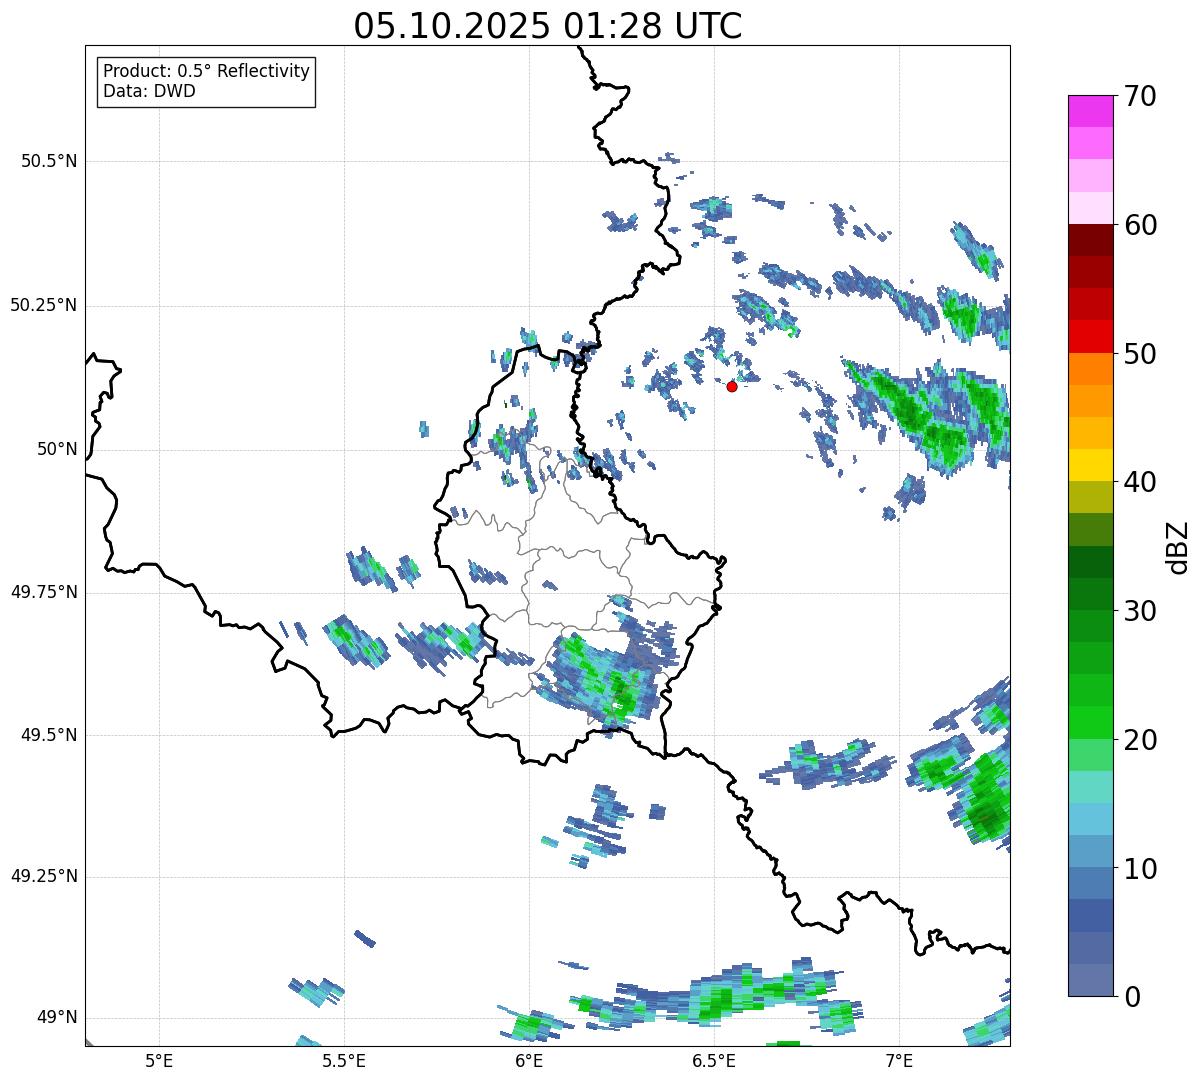Click the red radar site marker dot
This screenshot has width=1202, height=1081.
coord(732,386)
